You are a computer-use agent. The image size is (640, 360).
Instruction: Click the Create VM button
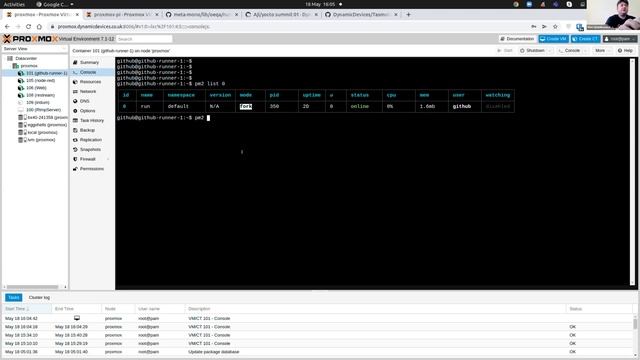pos(553,39)
